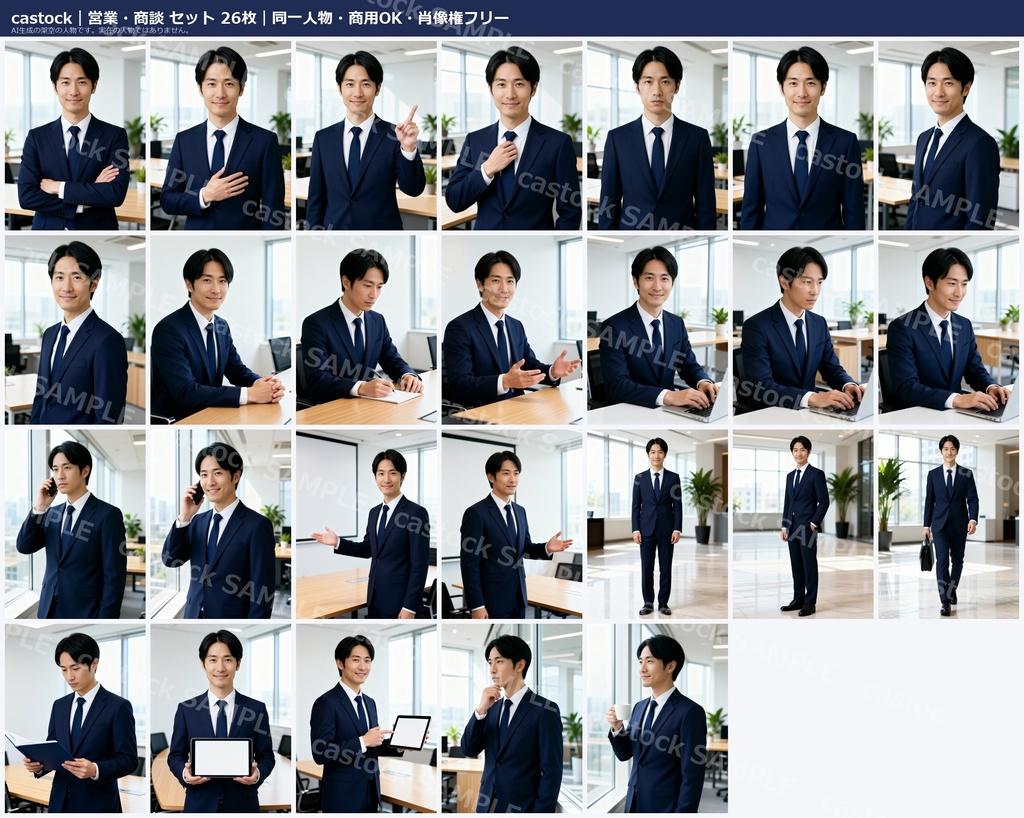Select the thumbnail of man writing on notepad

366,330
